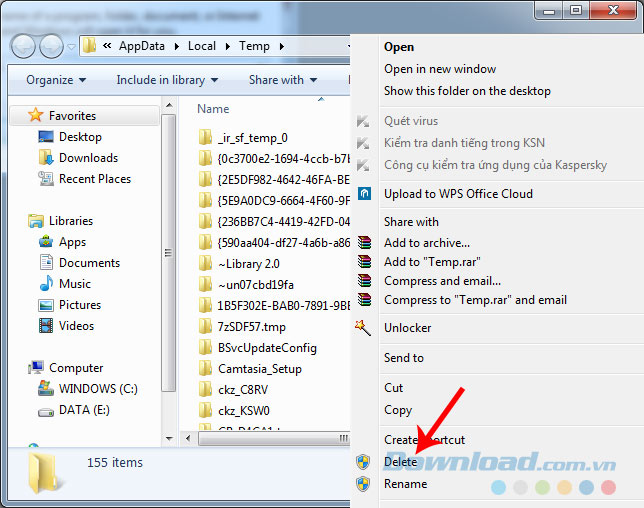This screenshot has height=508, width=644.
Task: Click the DATA (E:) drive icon
Action: point(46,411)
